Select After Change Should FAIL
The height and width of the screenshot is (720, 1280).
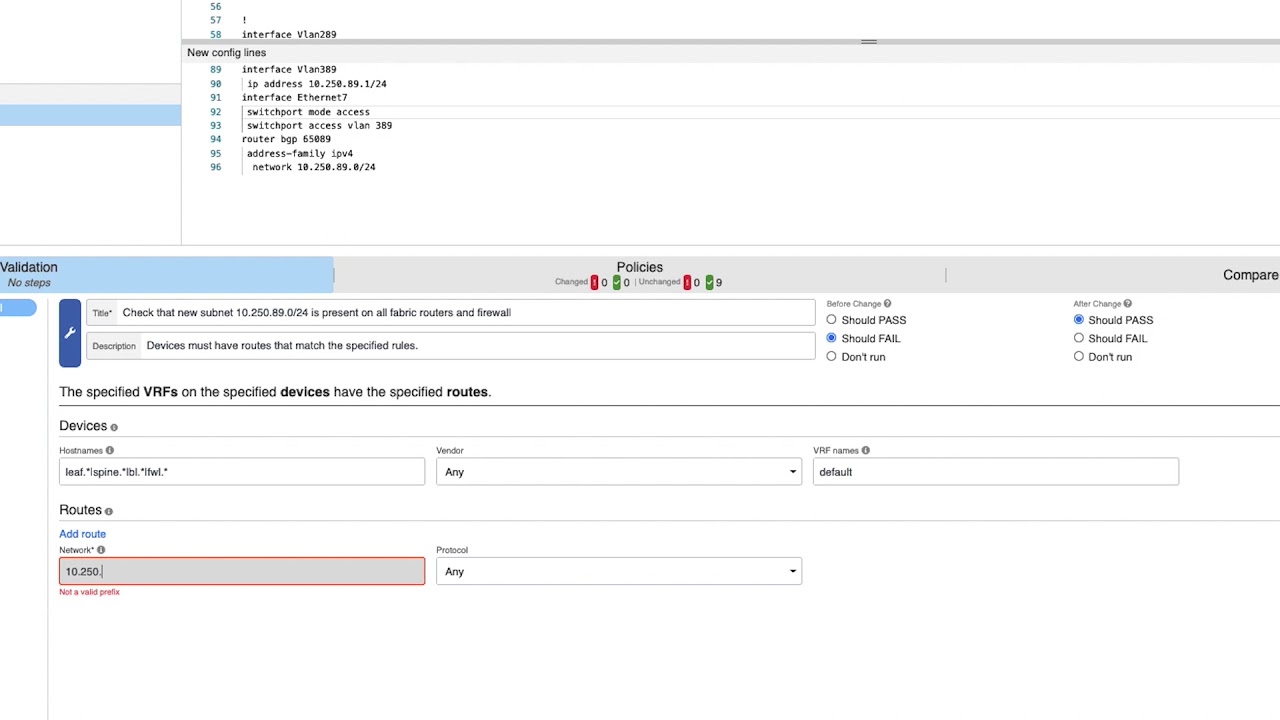(1078, 338)
